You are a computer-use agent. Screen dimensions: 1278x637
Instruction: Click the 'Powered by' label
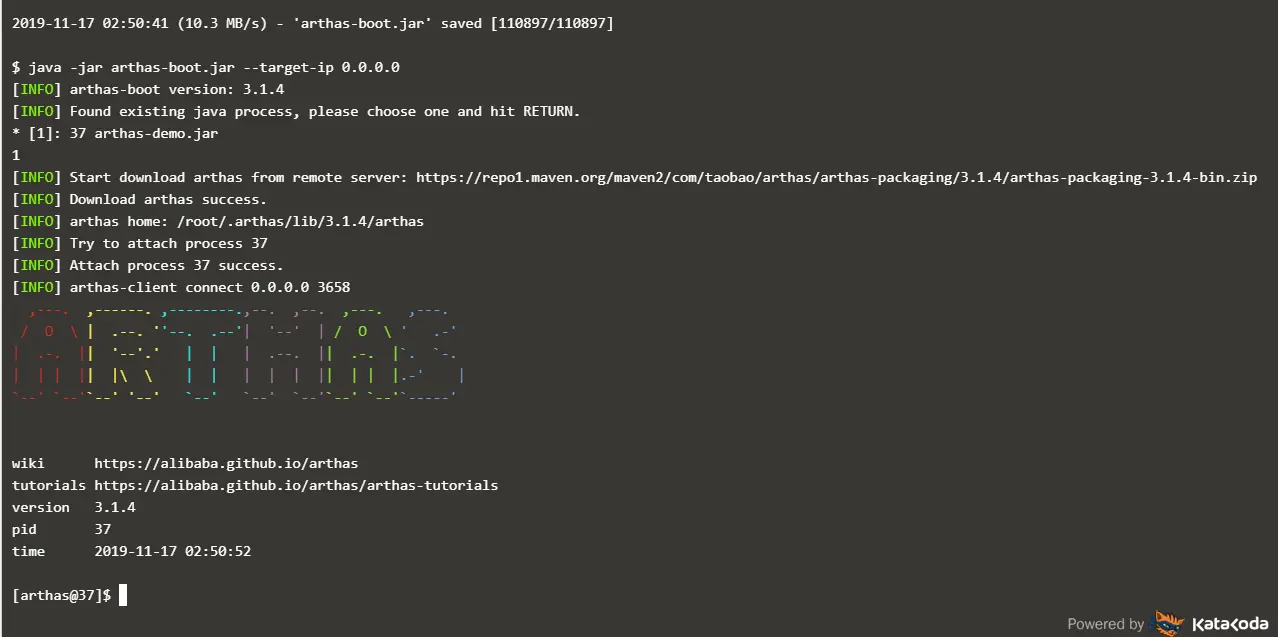[x=1105, y=624]
